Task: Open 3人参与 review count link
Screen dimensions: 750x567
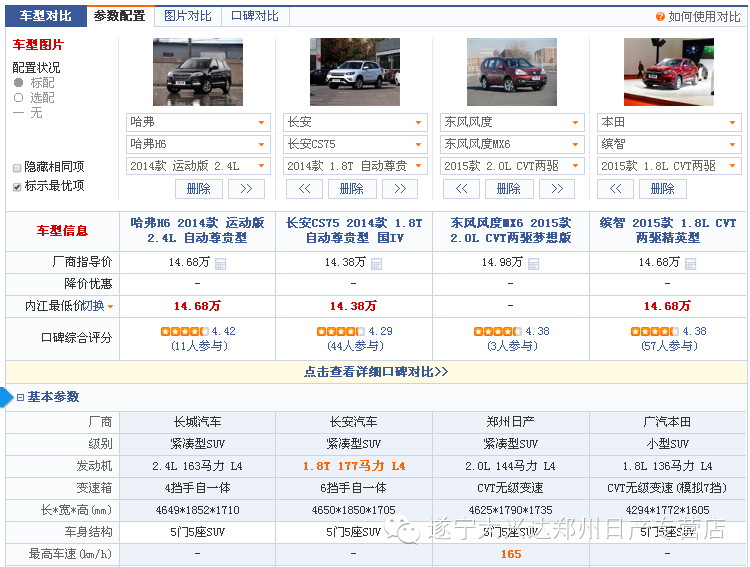Action: [x=512, y=346]
